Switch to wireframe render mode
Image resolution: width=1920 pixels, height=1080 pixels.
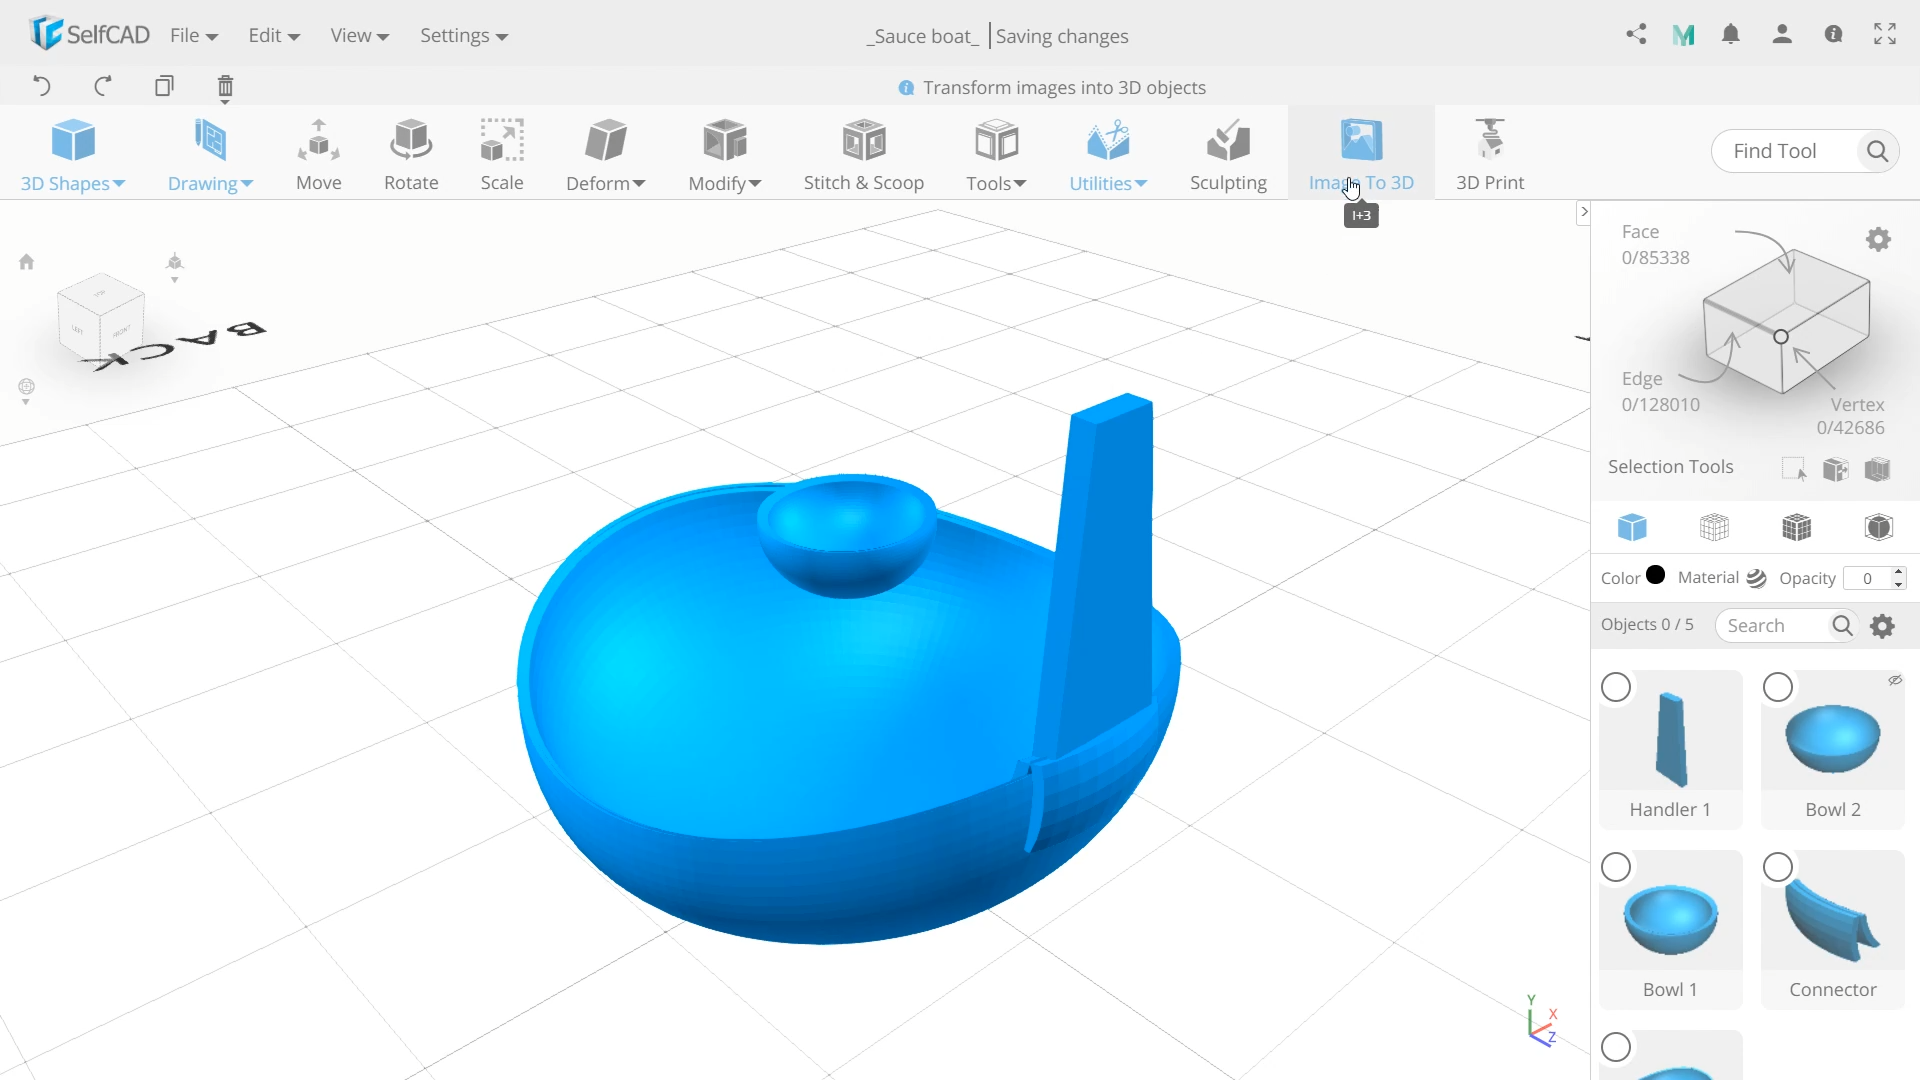[1714, 527]
